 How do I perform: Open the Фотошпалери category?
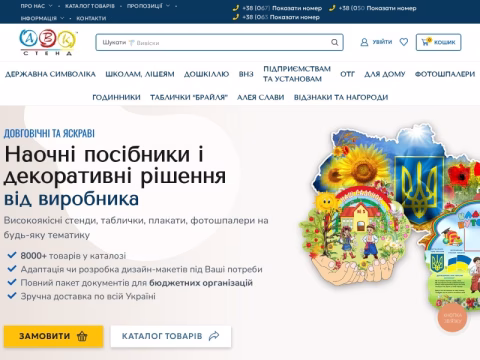point(445,74)
